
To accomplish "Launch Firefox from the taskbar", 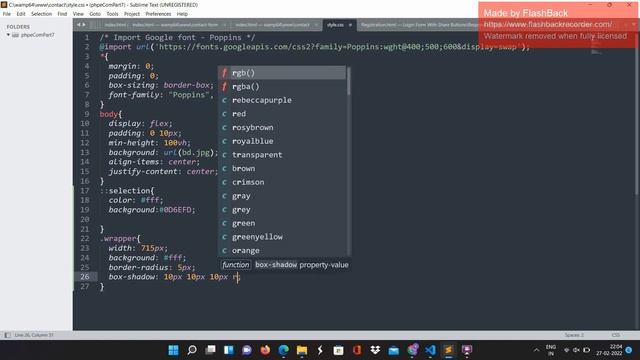I will tap(265, 350).
